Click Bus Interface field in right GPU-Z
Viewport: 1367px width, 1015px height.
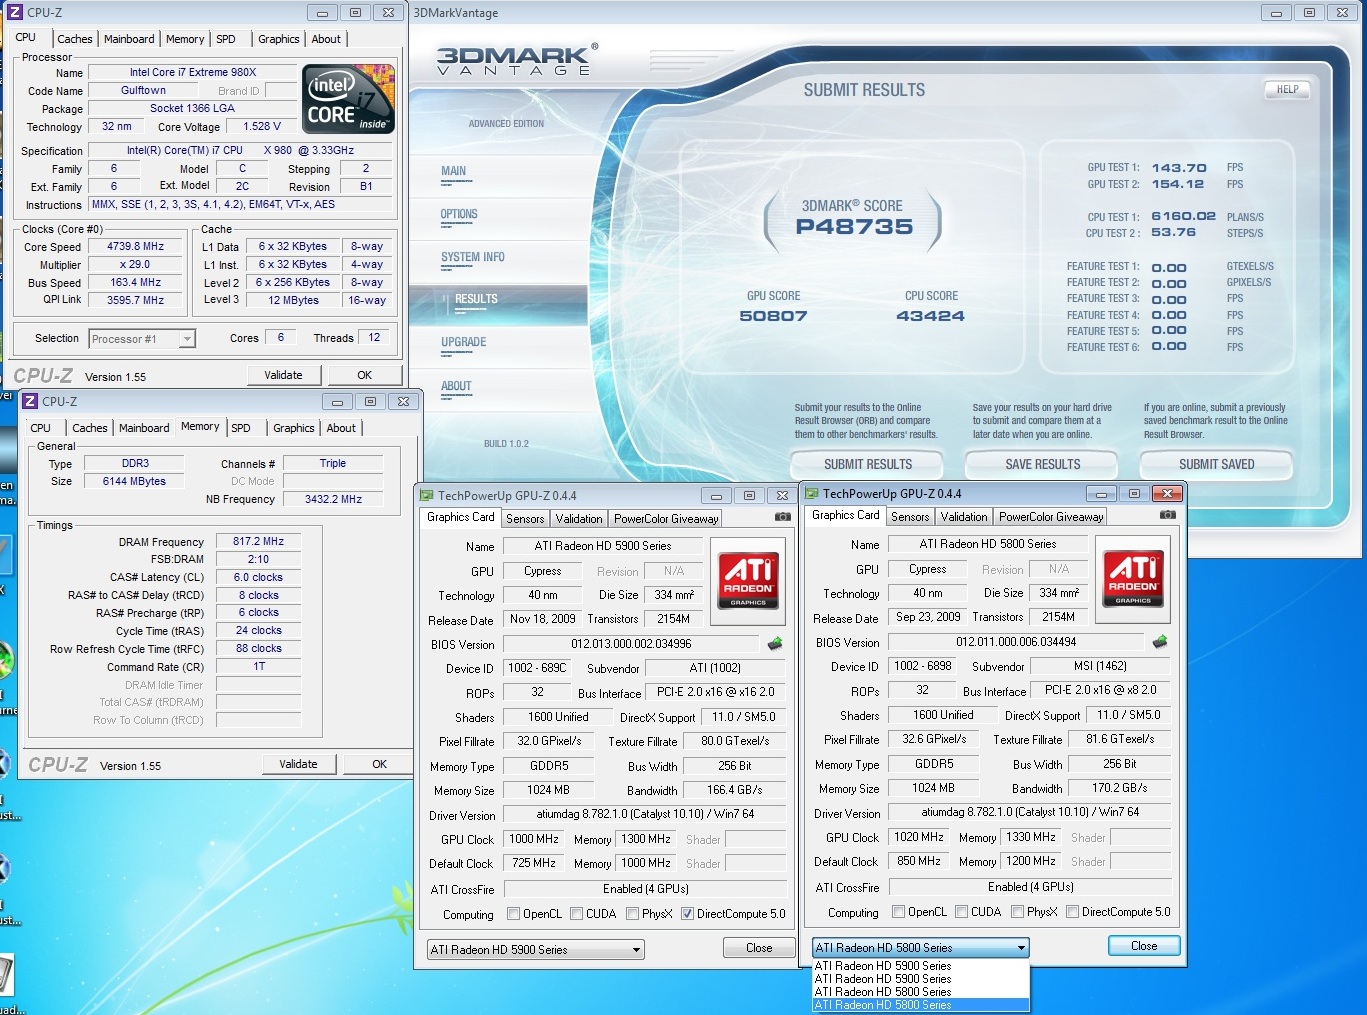click(1100, 690)
